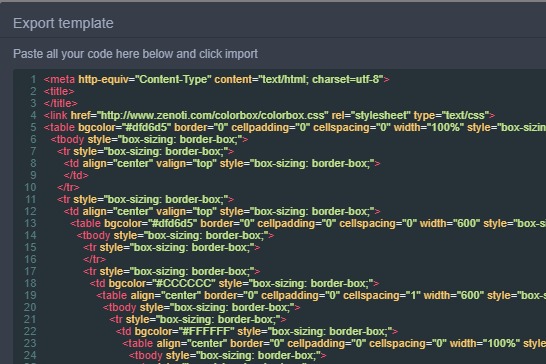Click line number 13 in the gutter
546x364 pixels.
coord(30,223)
